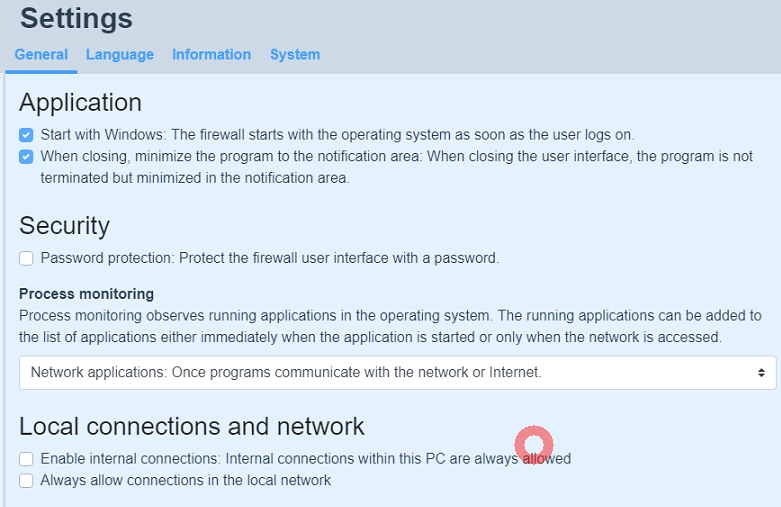Uncheck the Start with Windows checkbox
781x507 pixels.
(26, 135)
